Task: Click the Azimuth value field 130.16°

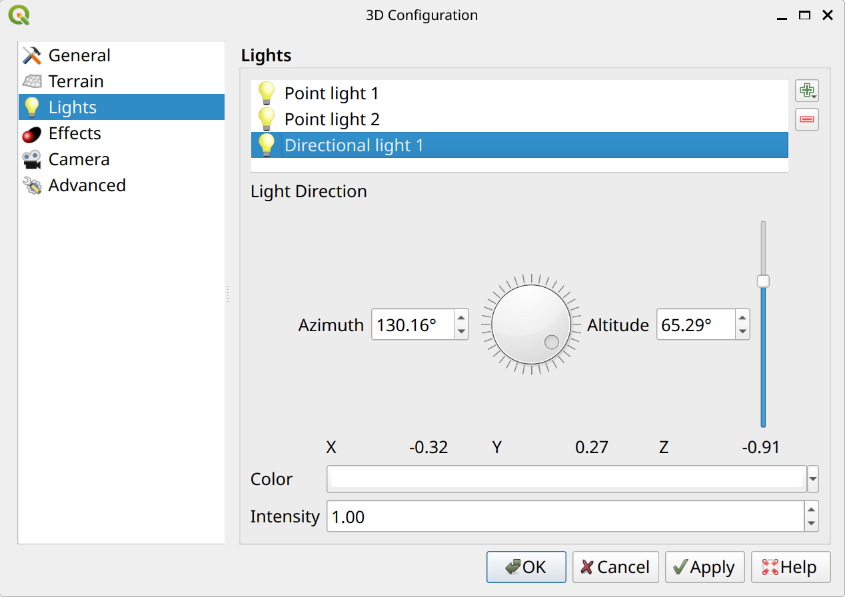Action: pos(413,324)
